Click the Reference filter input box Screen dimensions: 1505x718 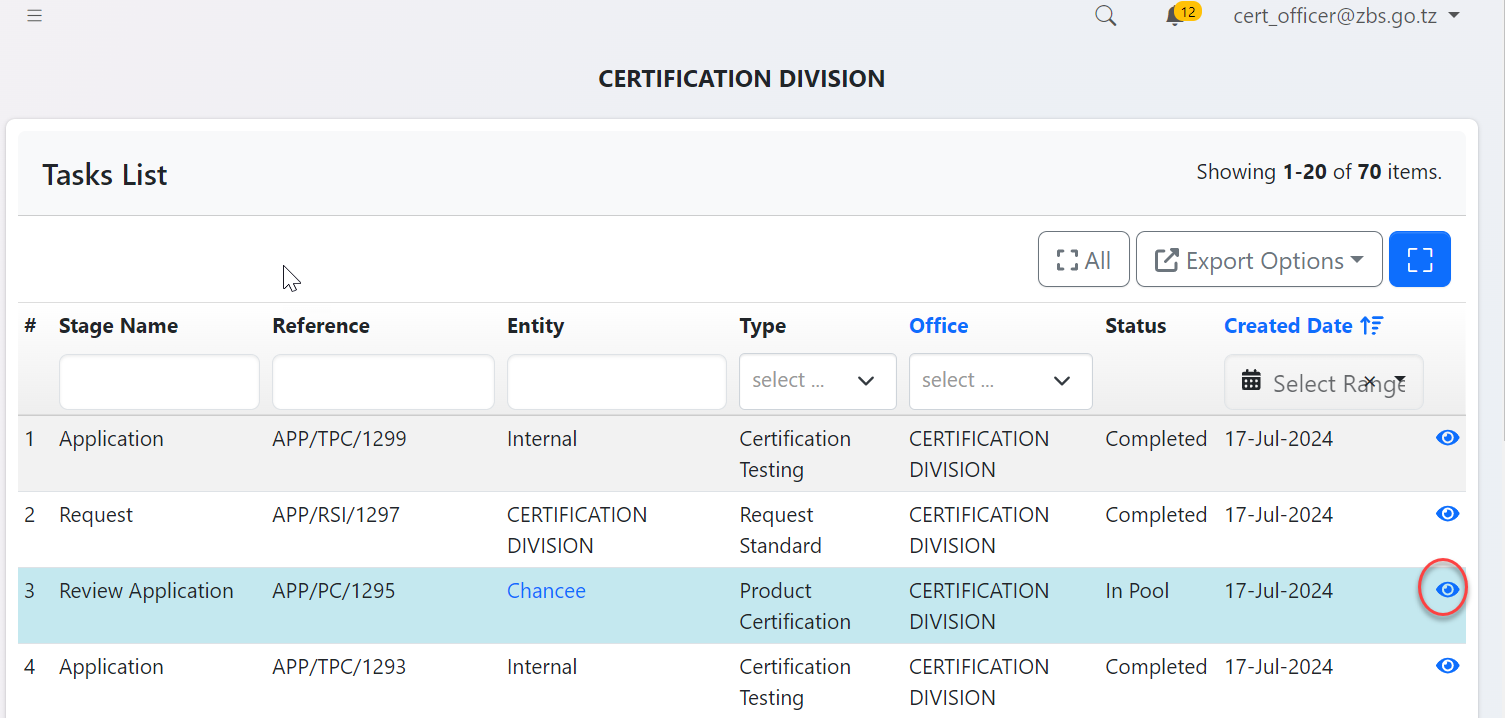(383, 382)
